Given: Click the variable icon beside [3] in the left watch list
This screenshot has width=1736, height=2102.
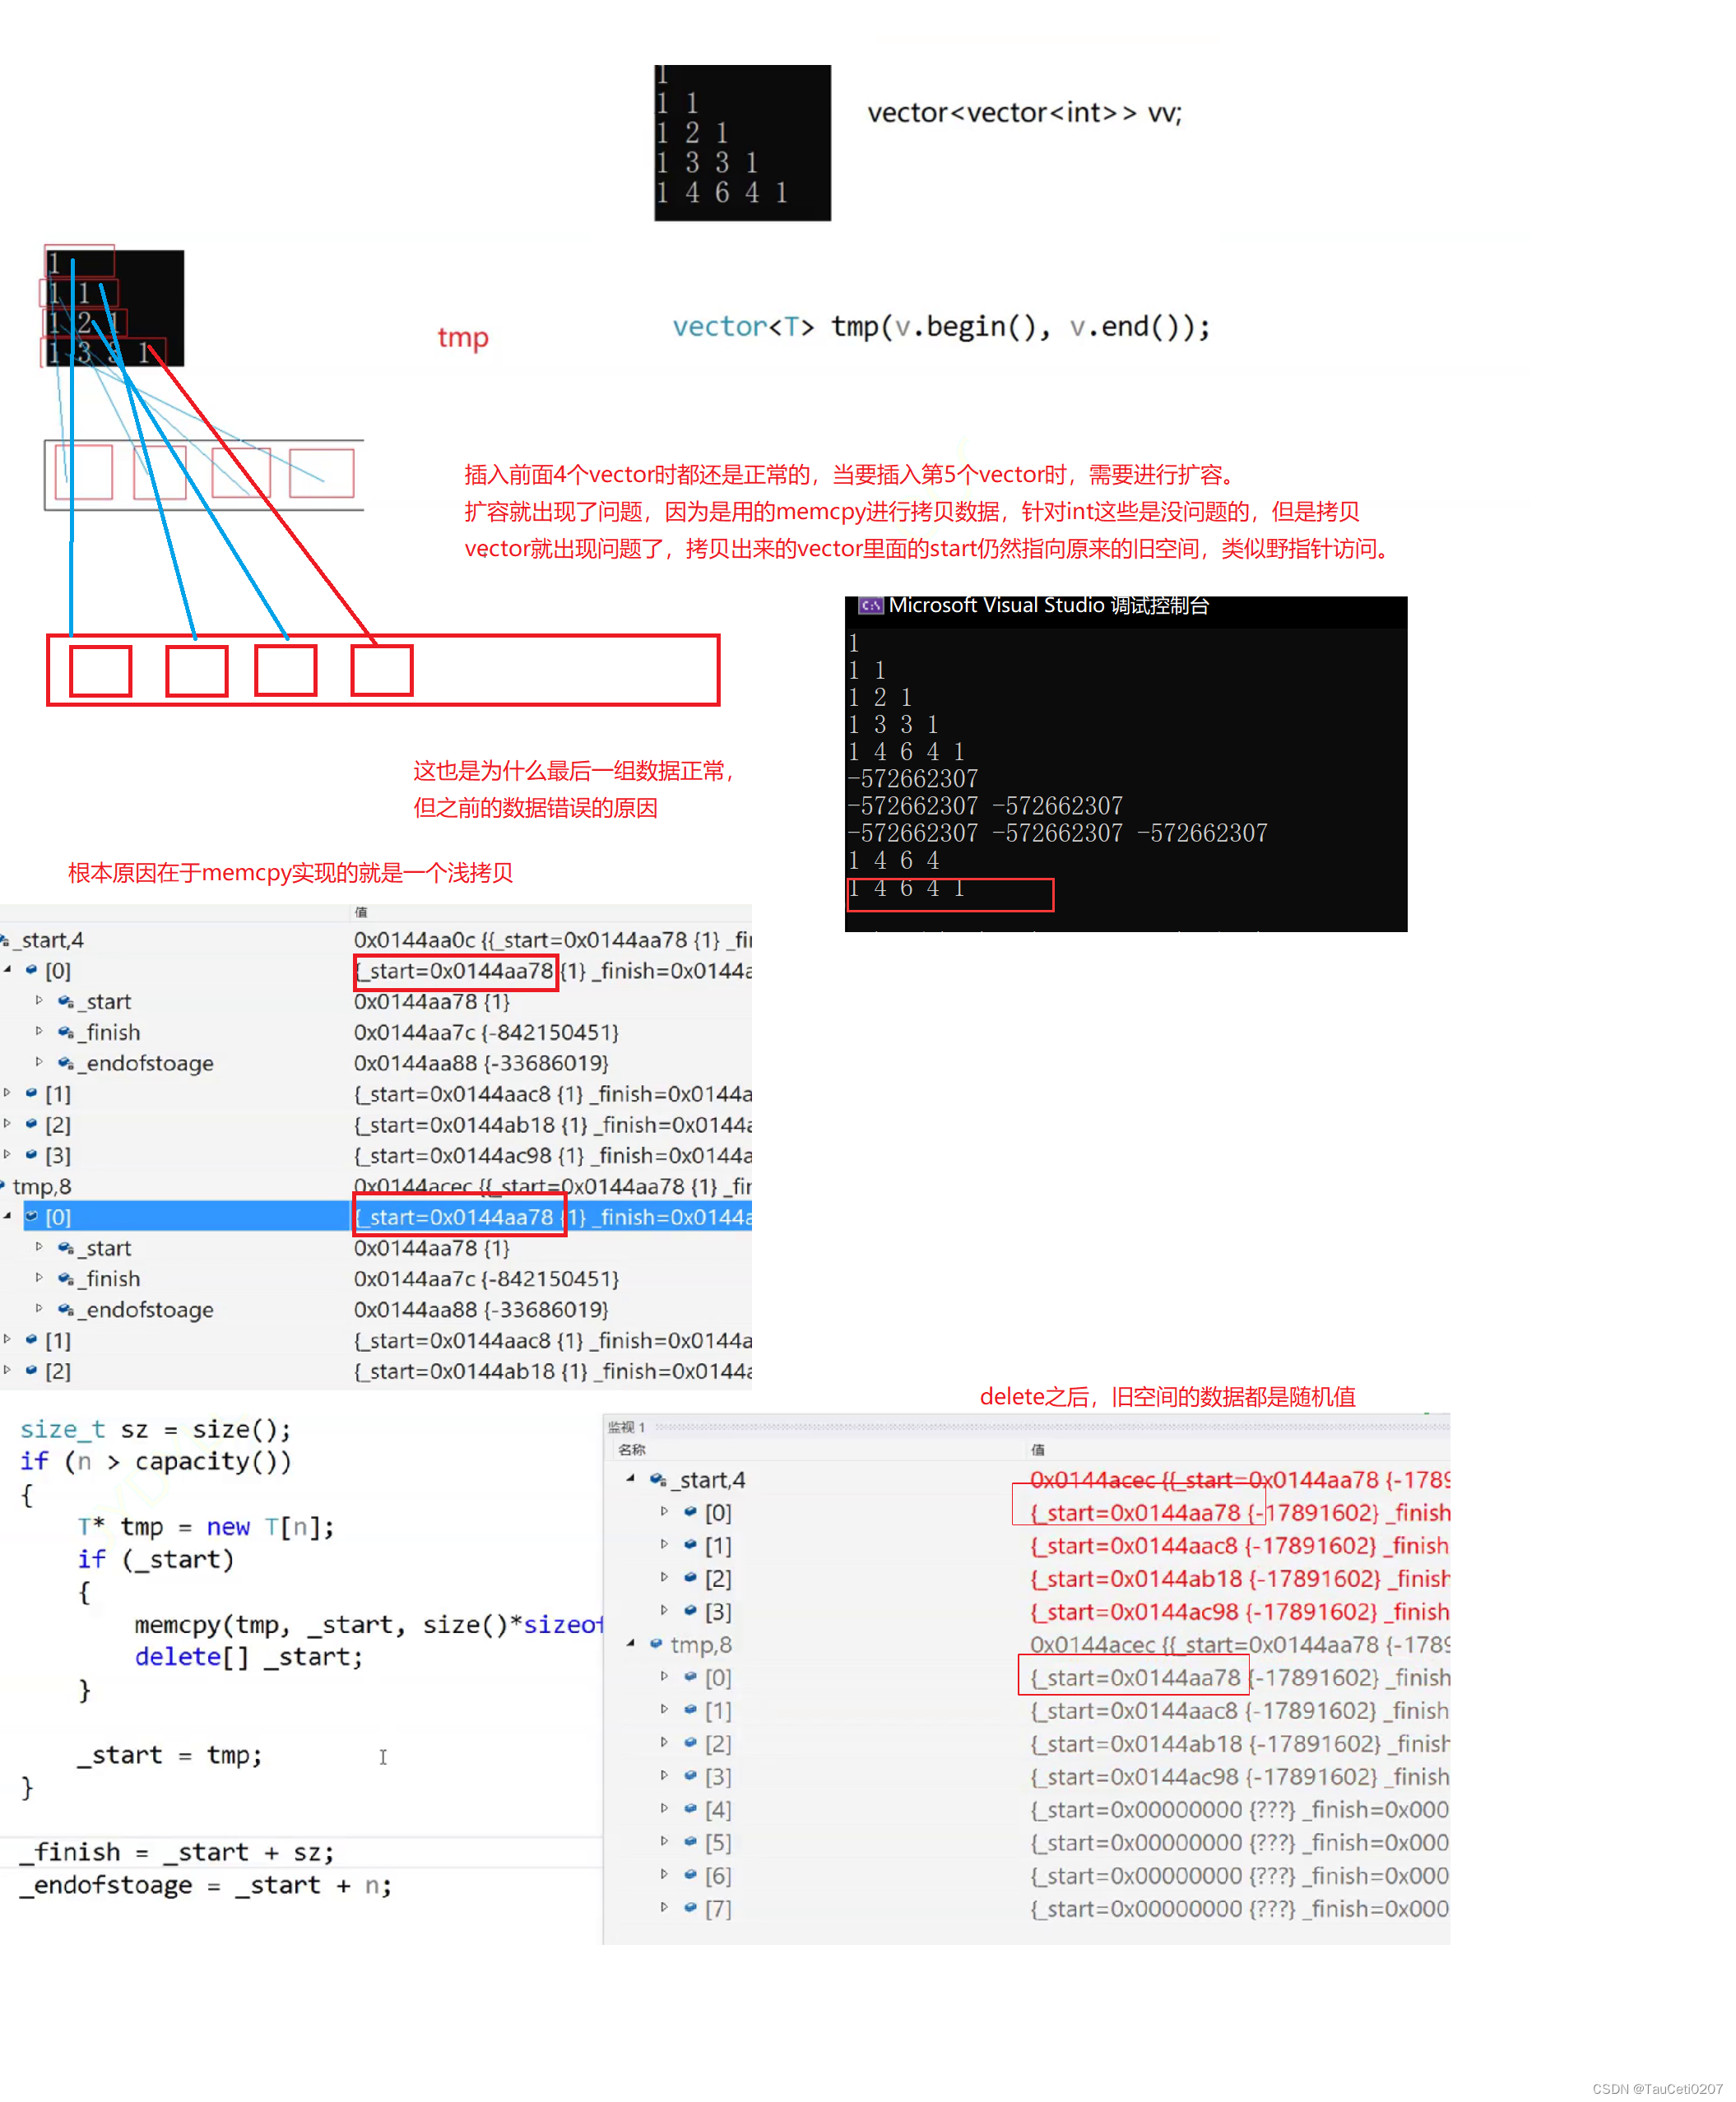Looking at the screenshot, I should [32, 1154].
